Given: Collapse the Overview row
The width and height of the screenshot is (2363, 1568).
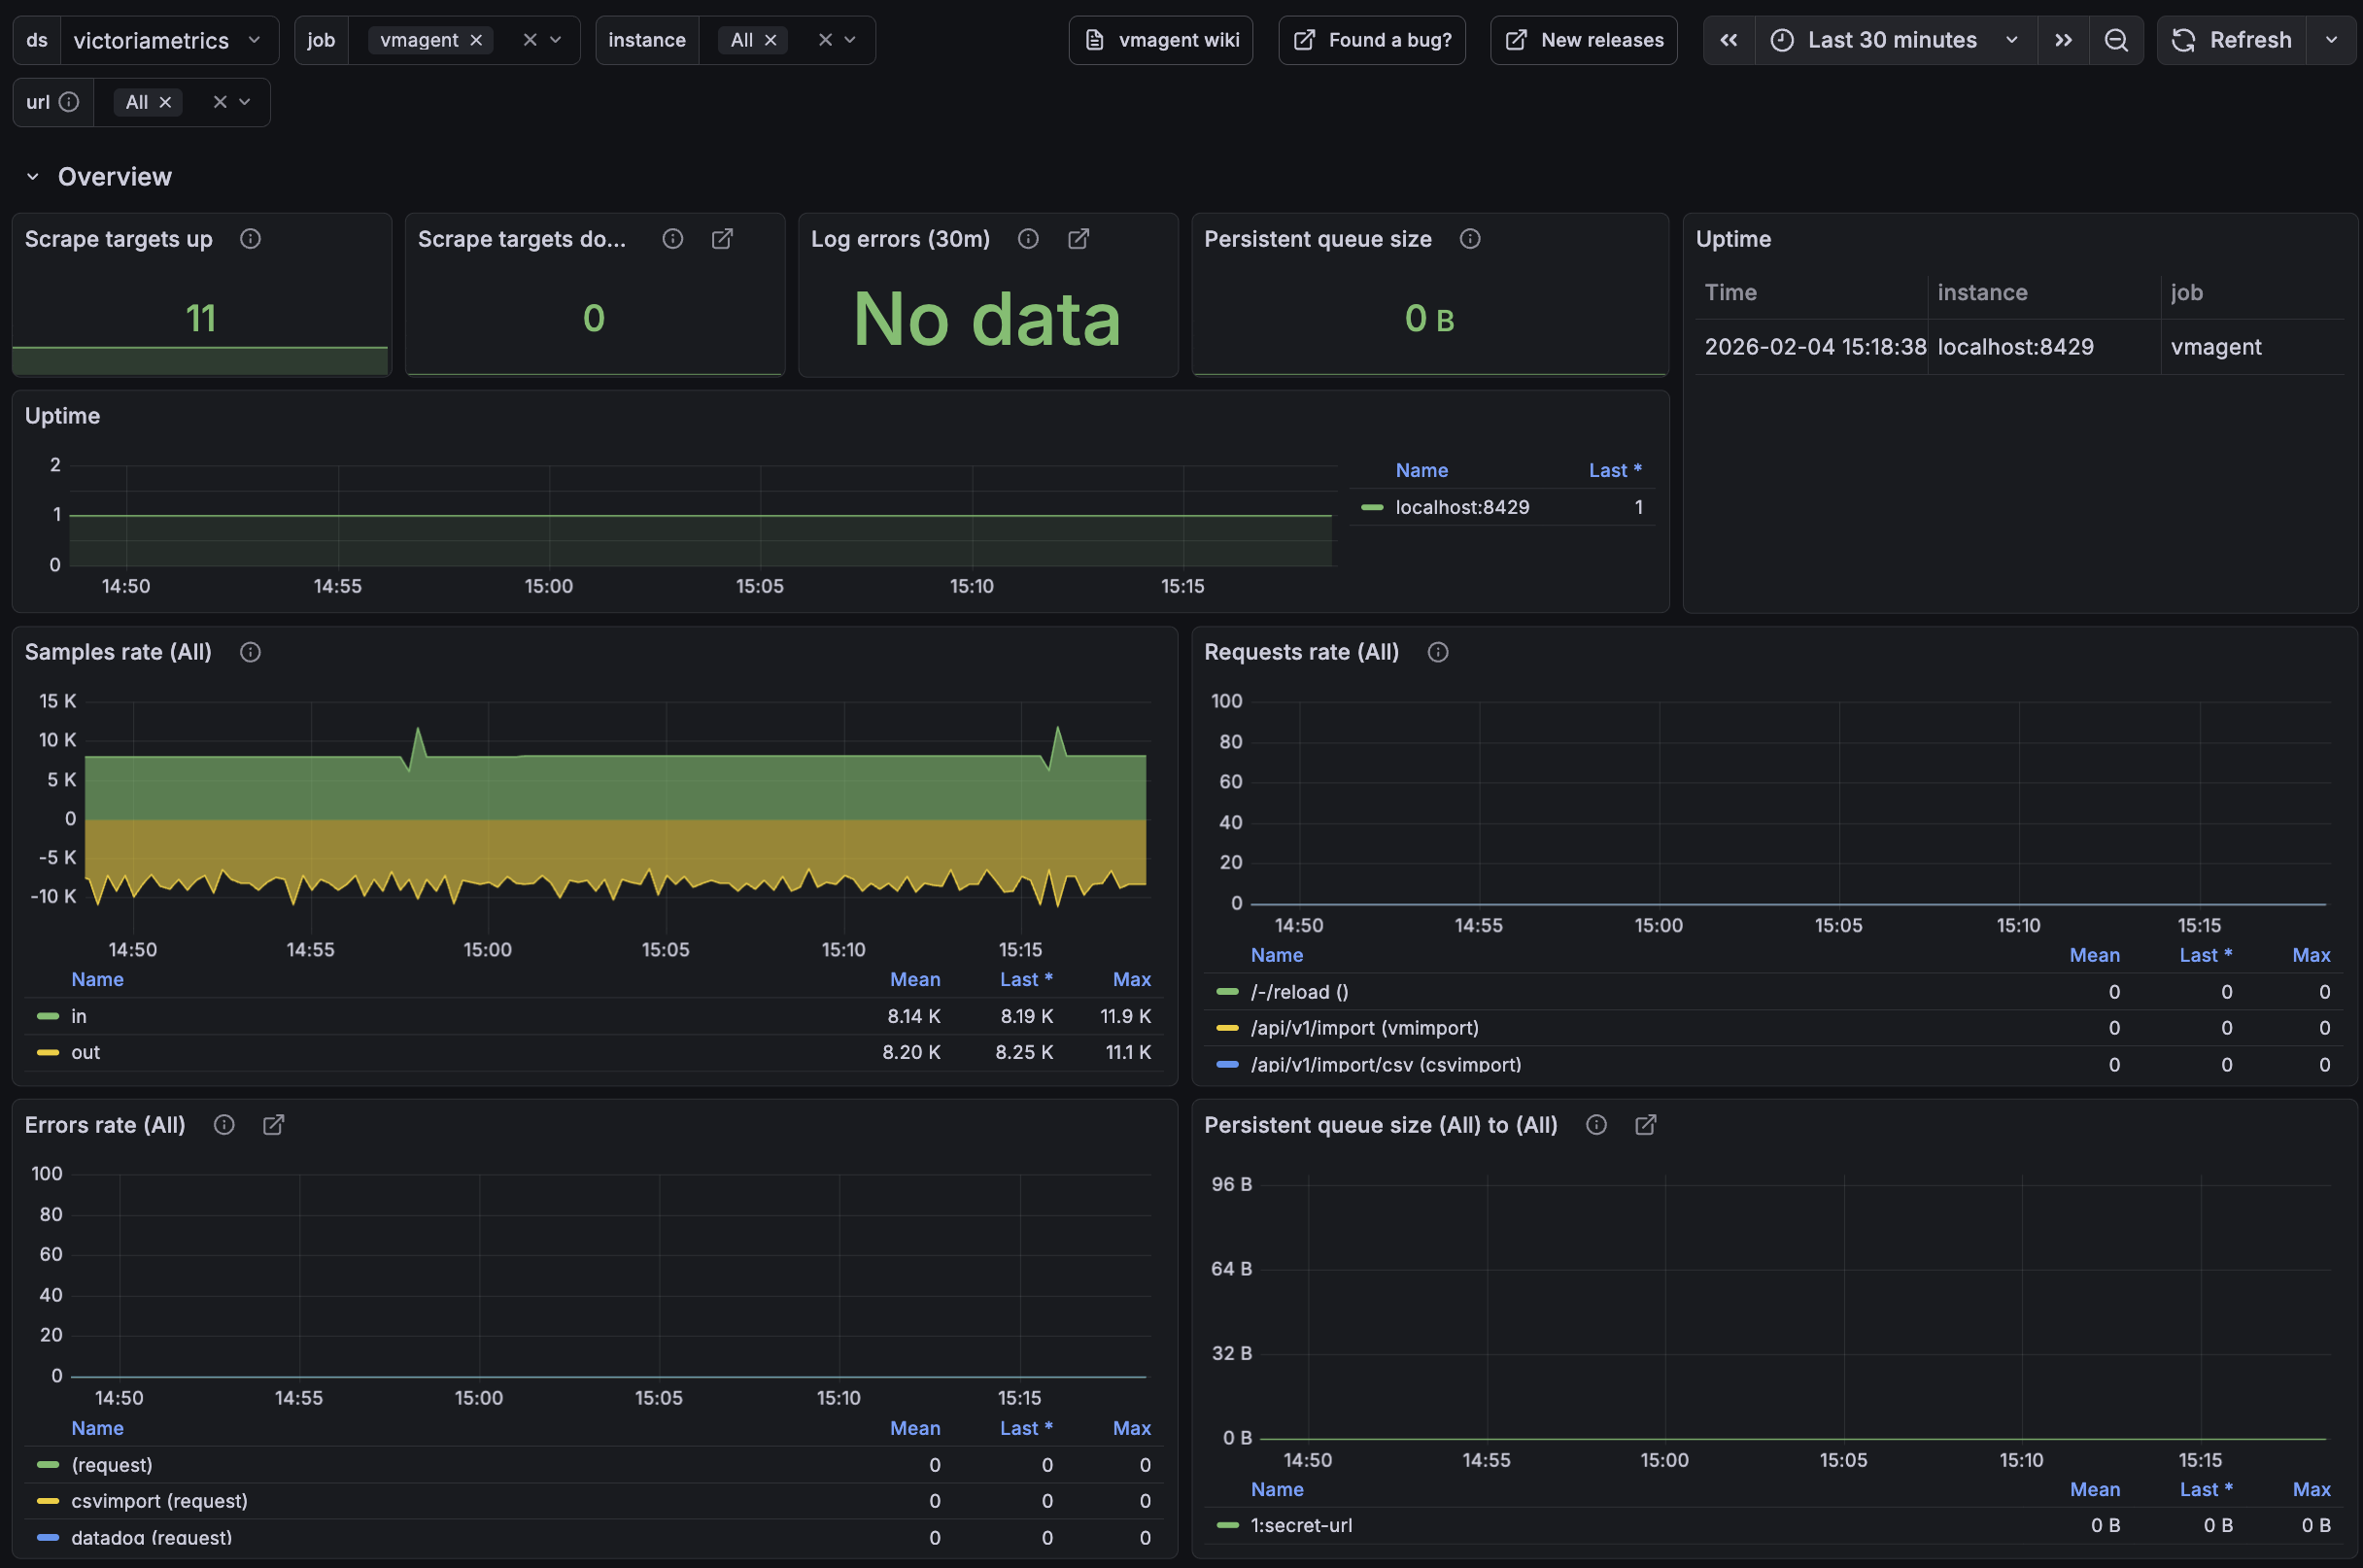Looking at the screenshot, I should point(33,177).
